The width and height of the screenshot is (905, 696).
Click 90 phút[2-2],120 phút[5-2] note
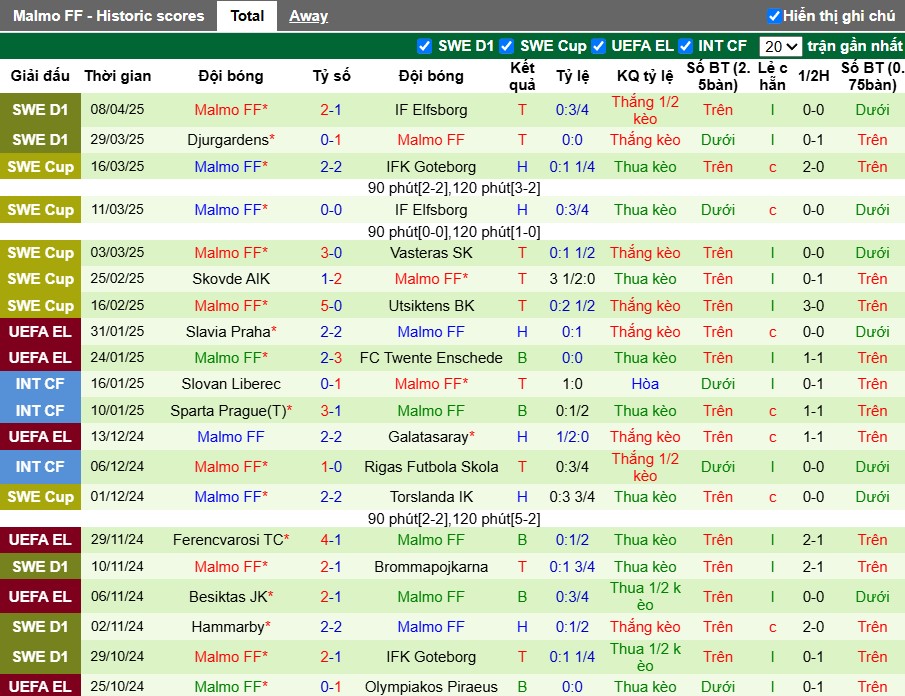click(x=454, y=519)
